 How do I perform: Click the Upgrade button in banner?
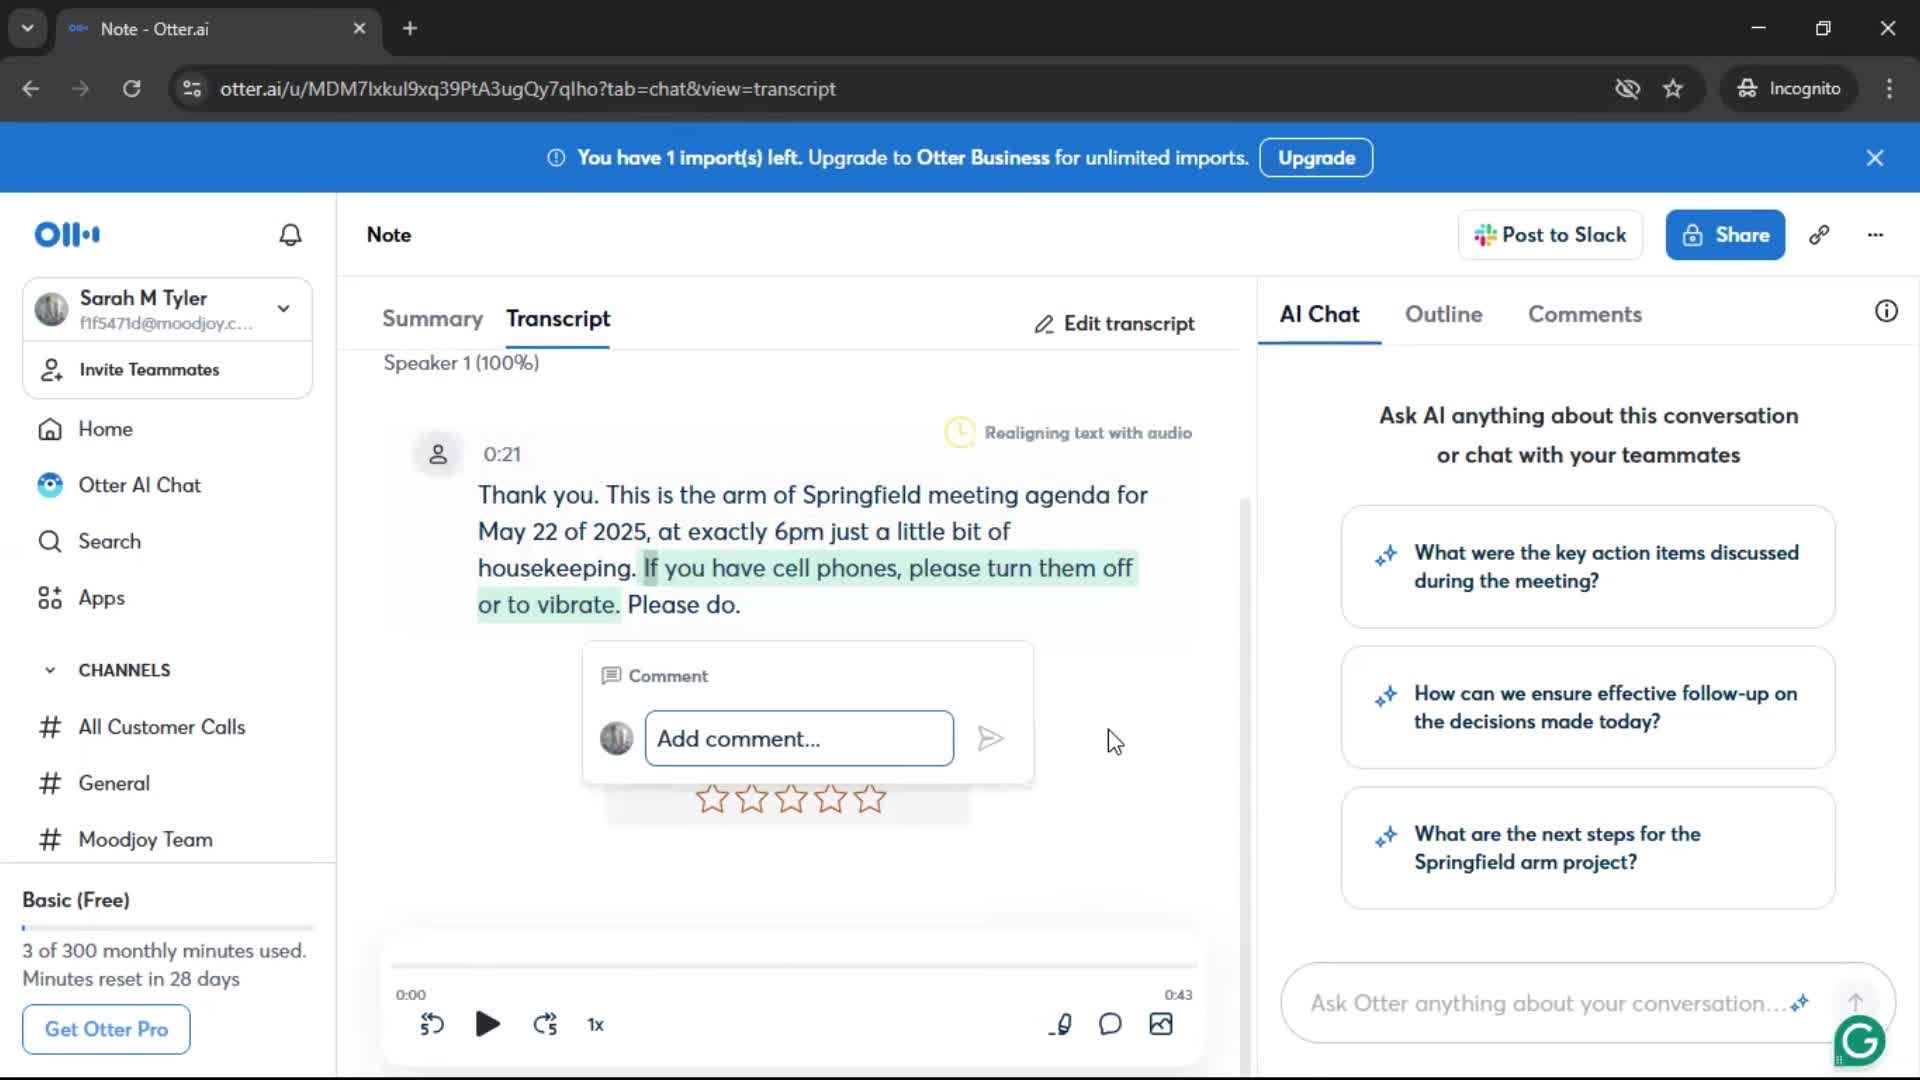pos(1316,158)
